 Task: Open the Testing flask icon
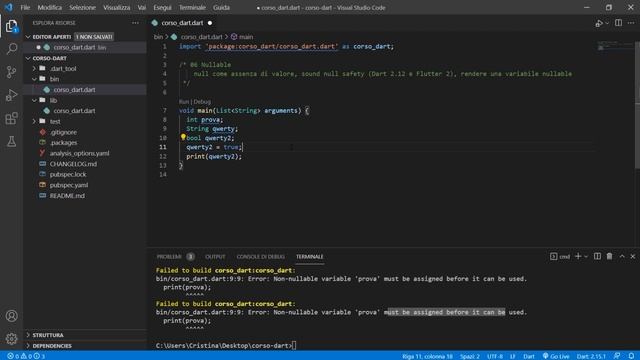[x=11, y=141]
